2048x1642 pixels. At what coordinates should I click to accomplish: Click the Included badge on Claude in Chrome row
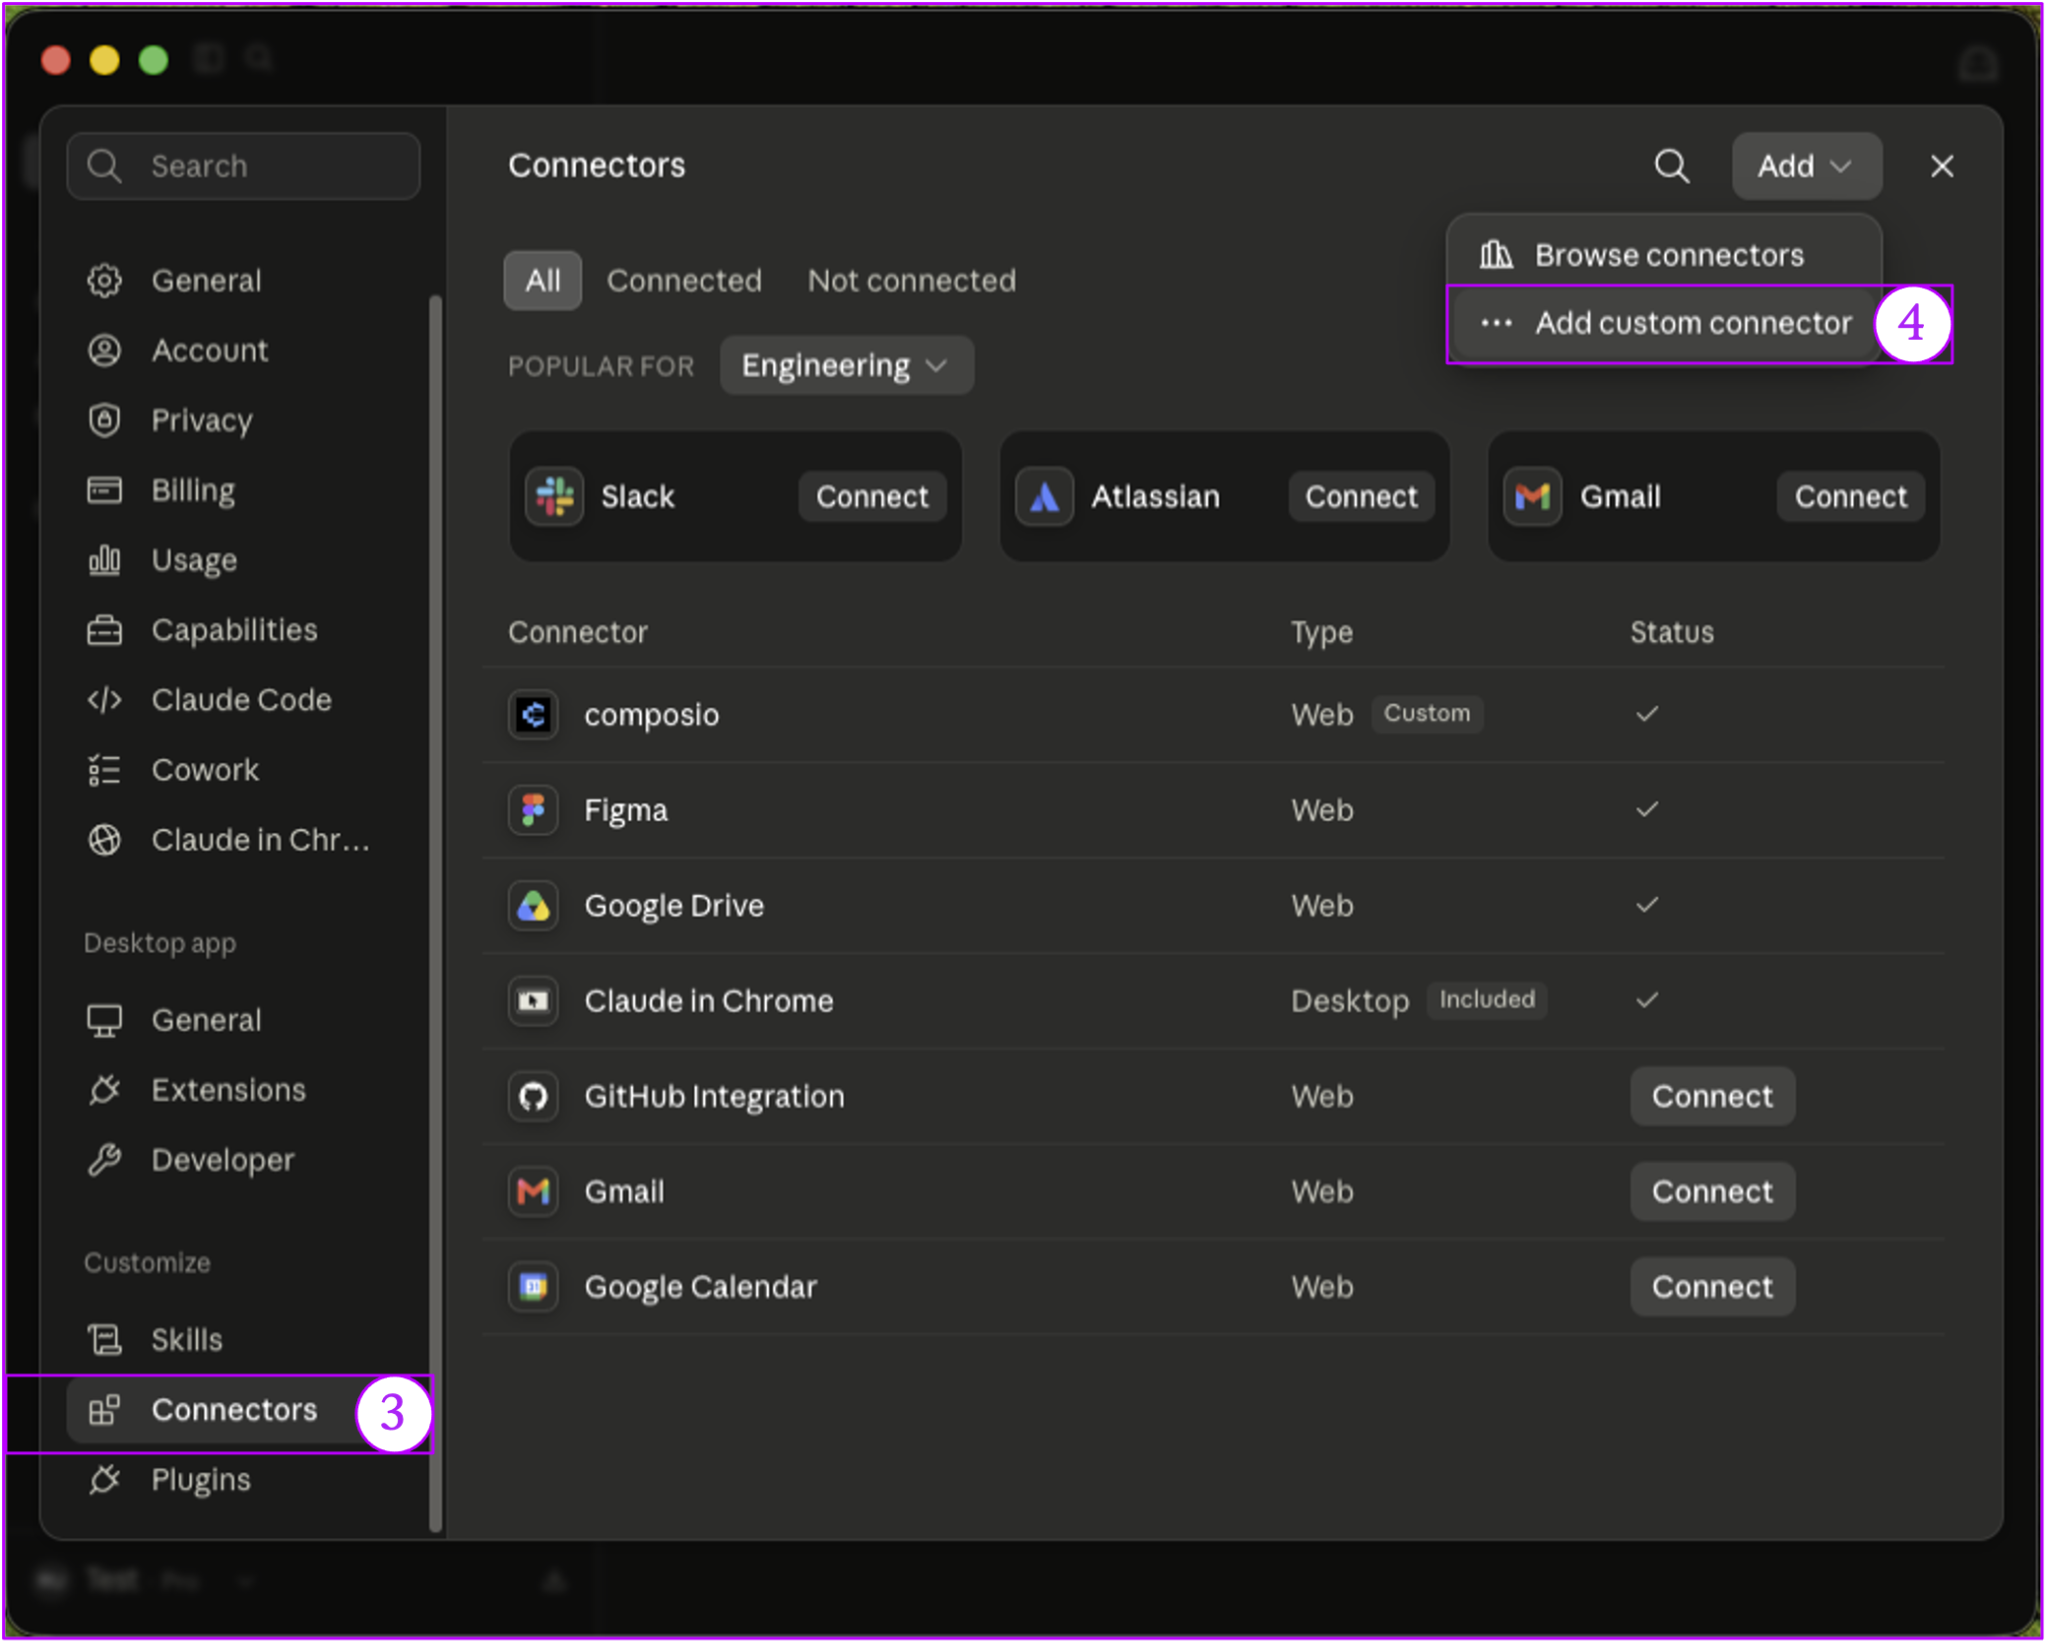coord(1486,999)
